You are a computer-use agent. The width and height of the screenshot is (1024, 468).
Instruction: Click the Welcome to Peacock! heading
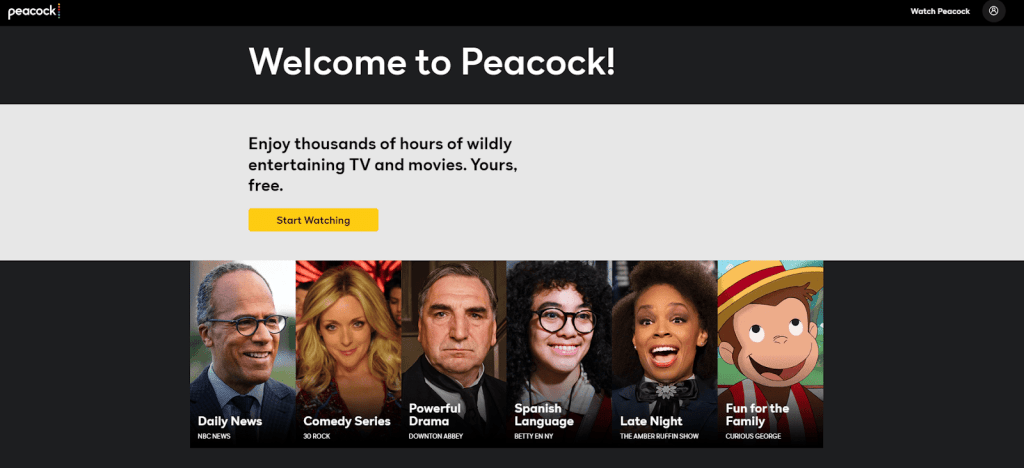tap(432, 62)
